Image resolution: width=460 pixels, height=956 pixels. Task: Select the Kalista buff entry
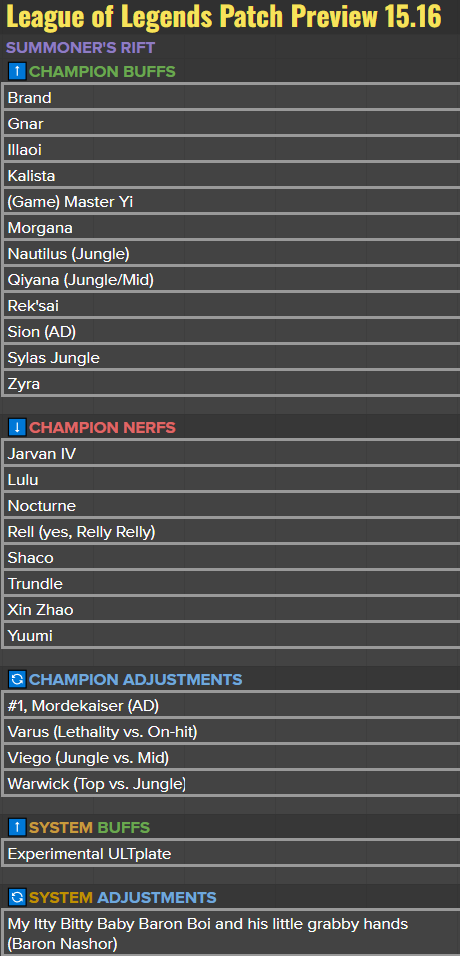tap(231, 176)
